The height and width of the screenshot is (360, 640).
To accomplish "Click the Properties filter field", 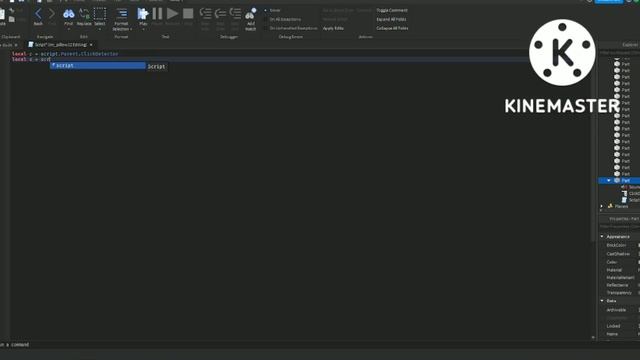I will pyautogui.click(x=619, y=226).
